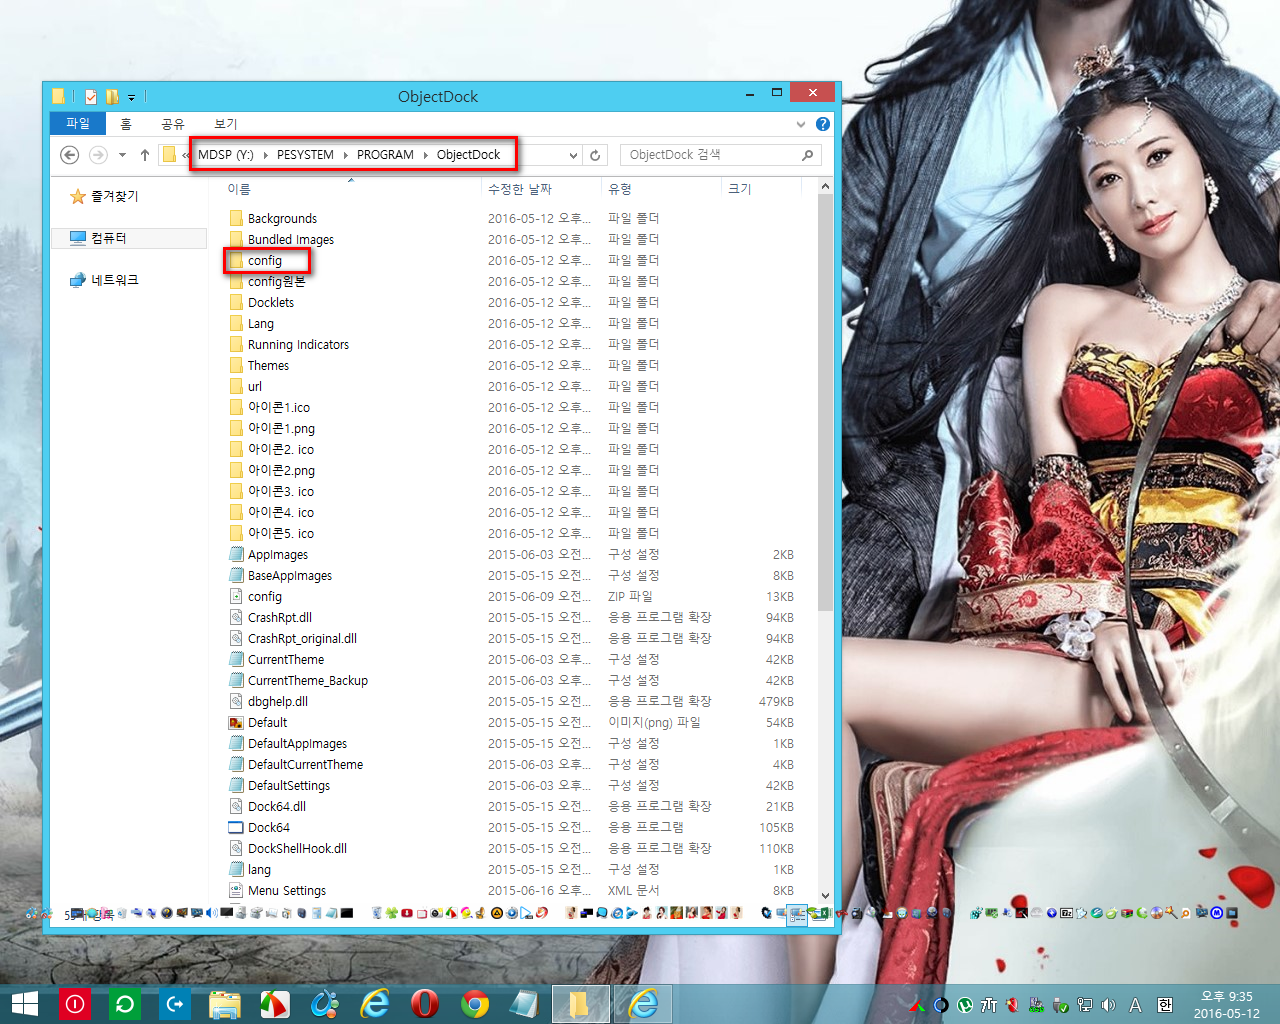
Task: Click the Back navigation arrow
Action: tap(69, 155)
